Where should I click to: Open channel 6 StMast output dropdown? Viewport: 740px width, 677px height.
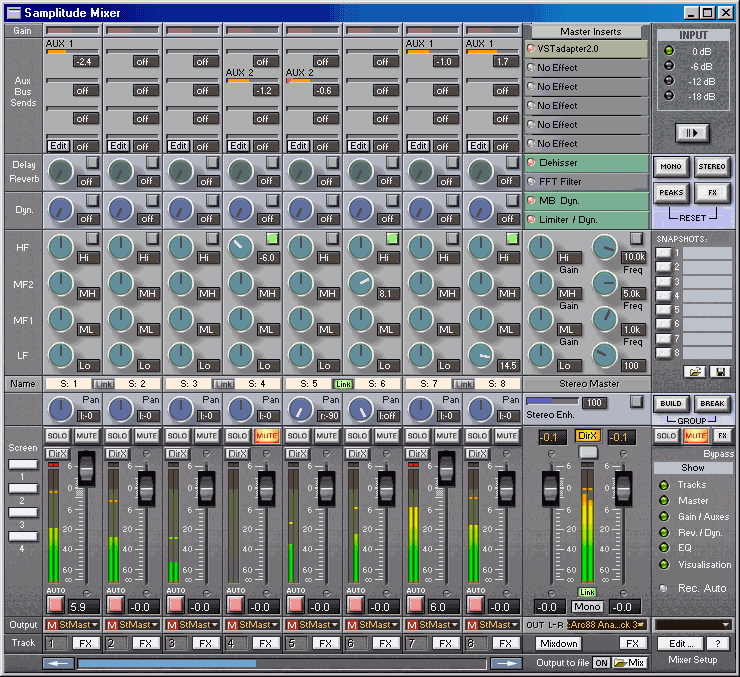pyautogui.click(x=372, y=625)
